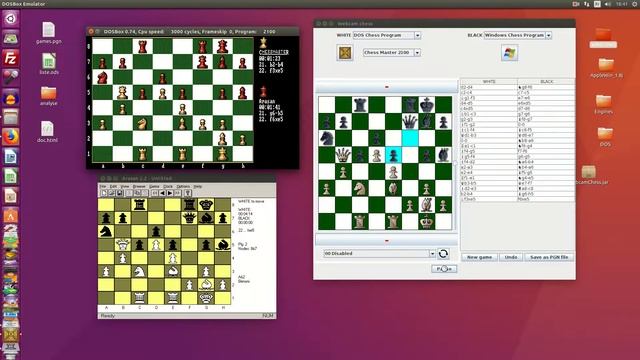Image resolution: width=640 pixels, height=360 pixels.
Task: Open the spreadsheet app in the launcher
Action: click(x=10, y=176)
